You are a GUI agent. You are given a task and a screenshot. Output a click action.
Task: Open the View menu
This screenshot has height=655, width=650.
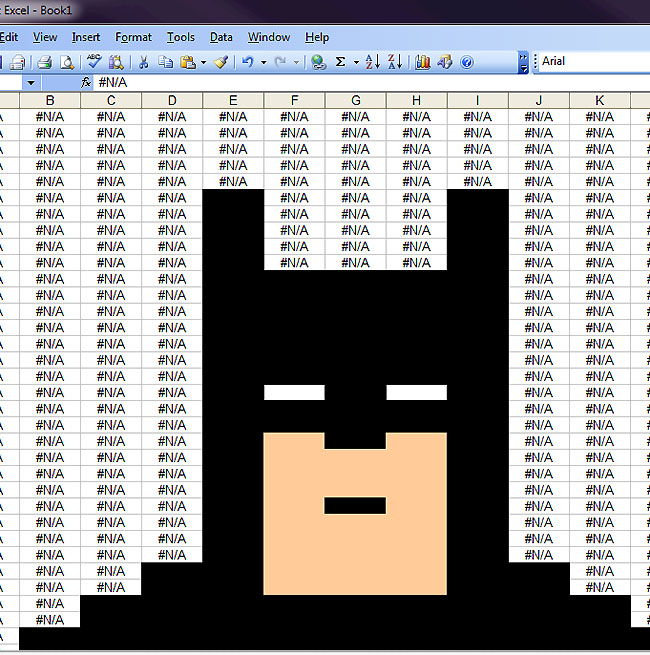(x=45, y=37)
